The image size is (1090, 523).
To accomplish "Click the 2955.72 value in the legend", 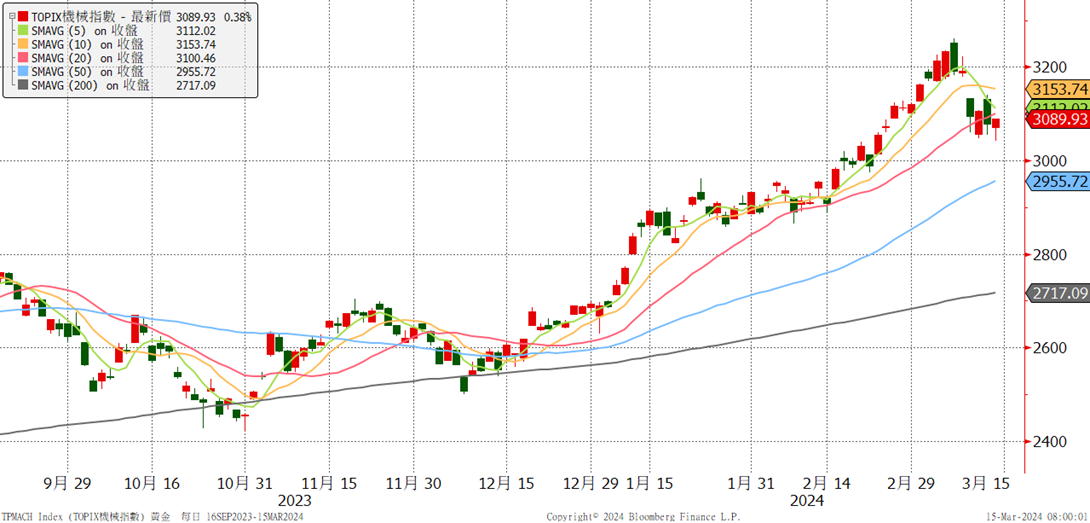I will pyautogui.click(x=196, y=72).
